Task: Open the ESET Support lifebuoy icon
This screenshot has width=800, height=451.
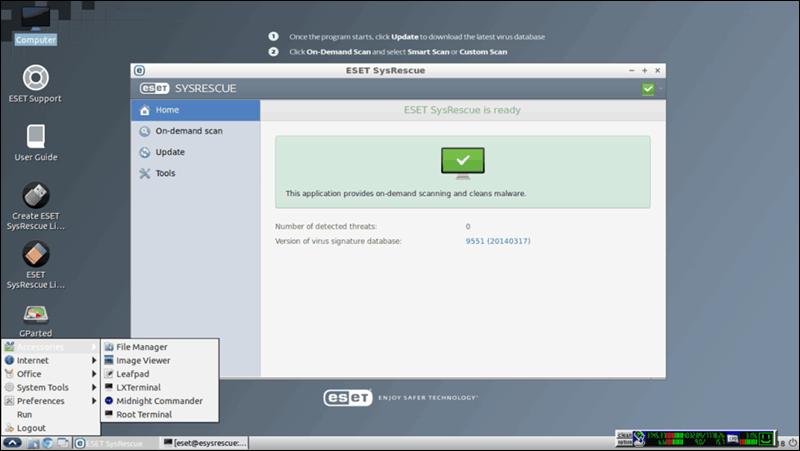Action: tap(35, 78)
